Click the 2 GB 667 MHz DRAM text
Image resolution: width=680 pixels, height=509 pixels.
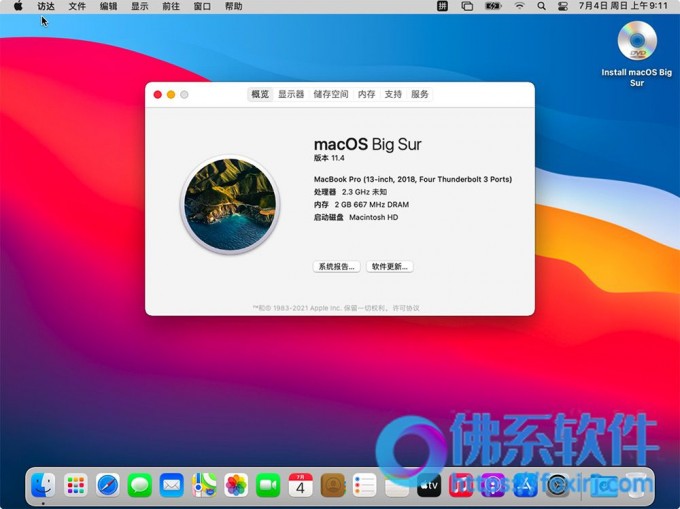tap(372, 205)
